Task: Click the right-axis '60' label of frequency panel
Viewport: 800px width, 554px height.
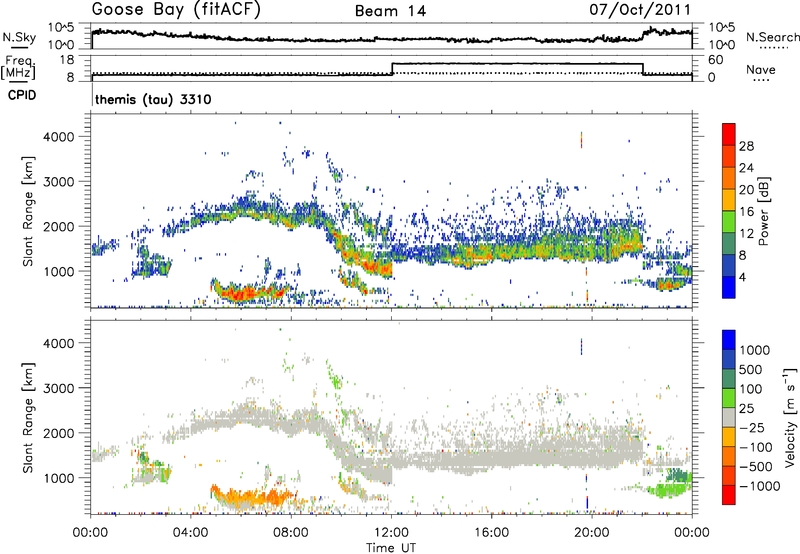Action: pos(715,60)
